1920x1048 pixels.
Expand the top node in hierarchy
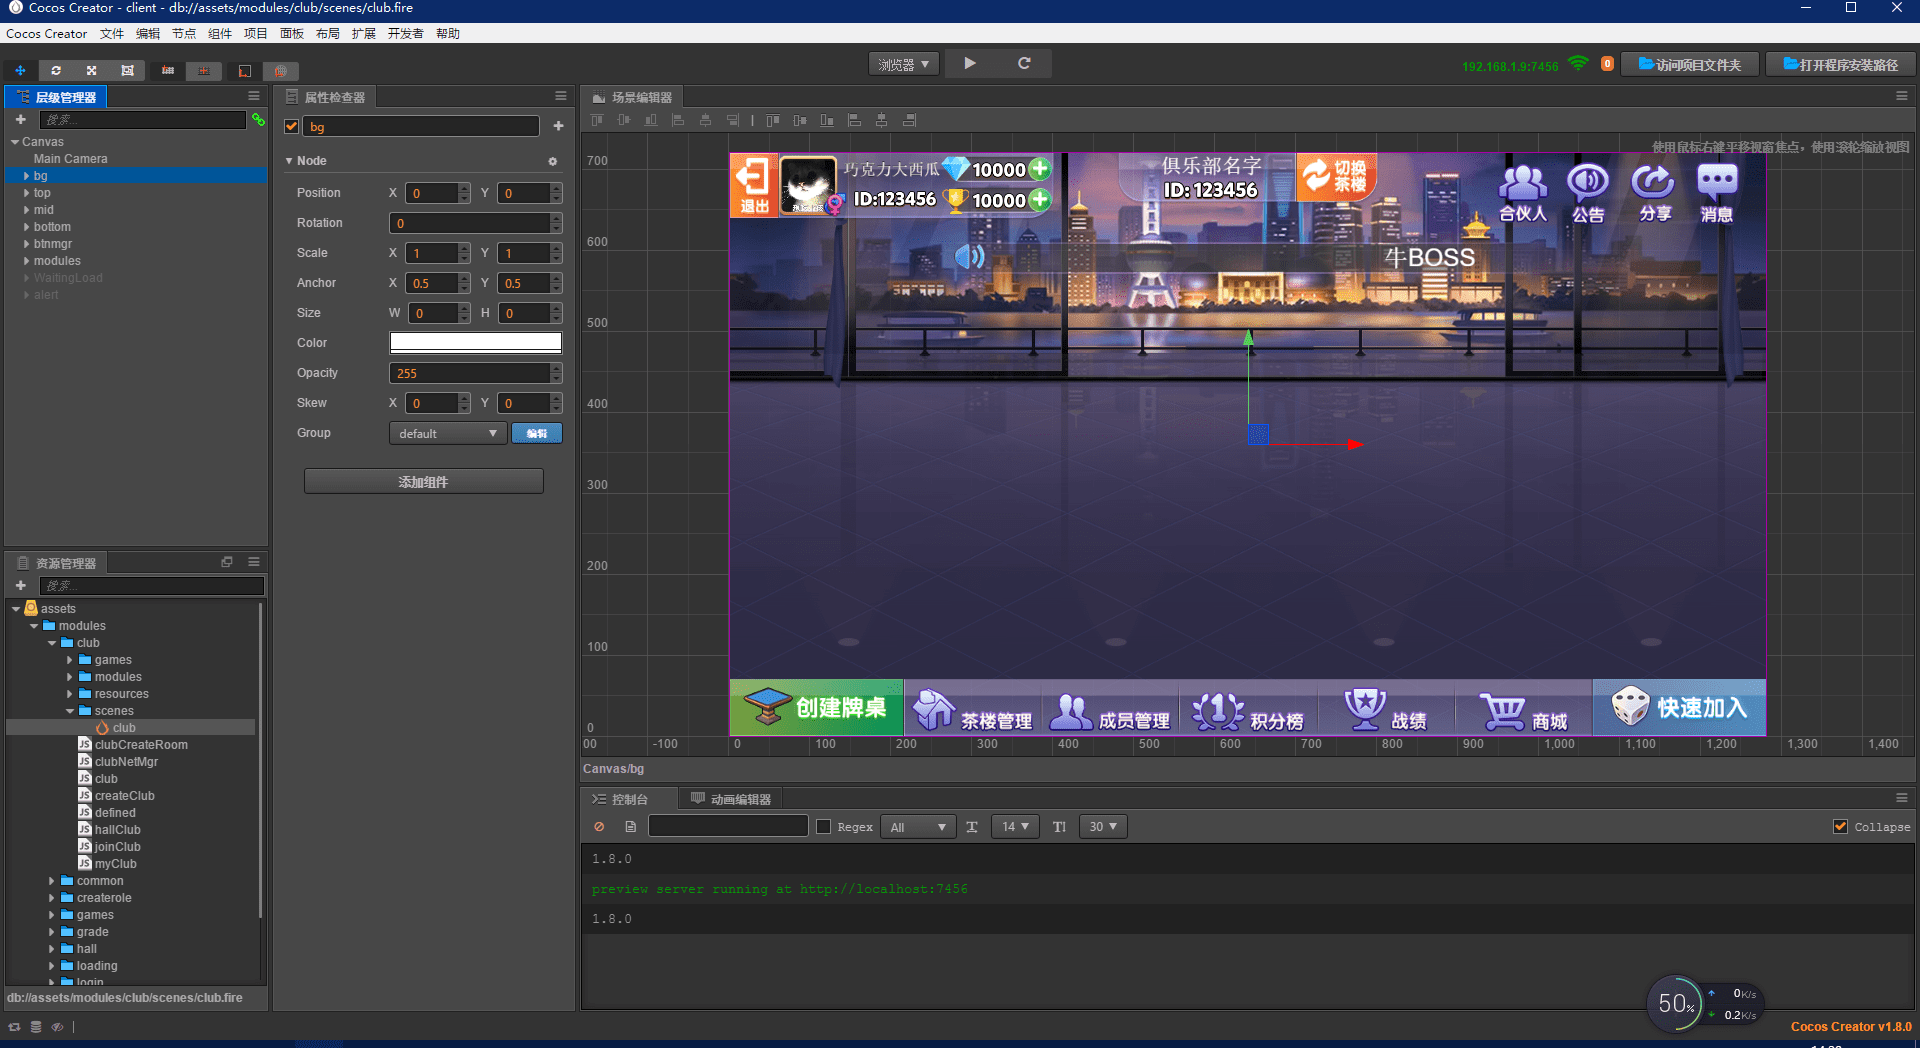click(x=26, y=193)
